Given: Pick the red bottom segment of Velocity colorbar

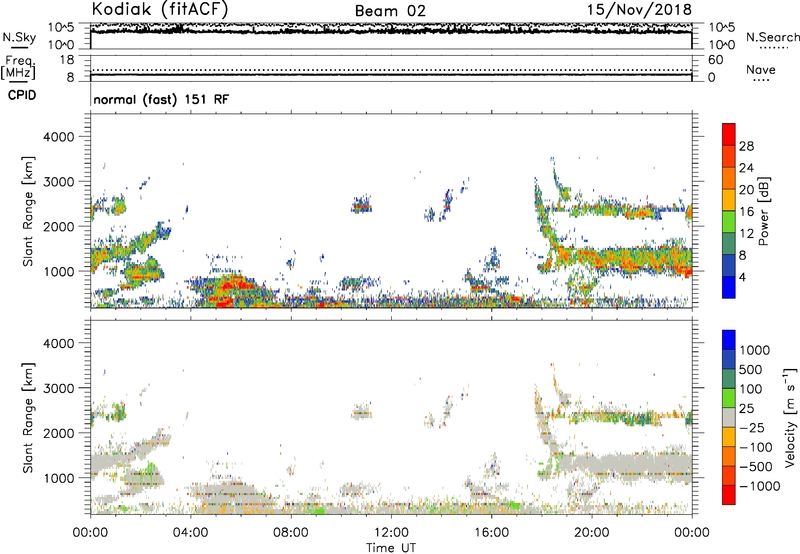Looking at the screenshot, I should click(x=729, y=495).
